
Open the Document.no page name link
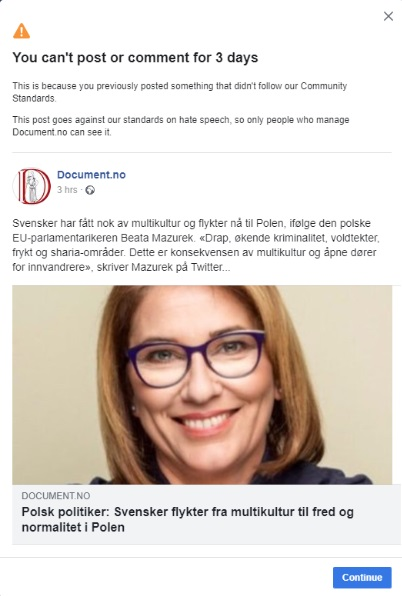click(91, 175)
